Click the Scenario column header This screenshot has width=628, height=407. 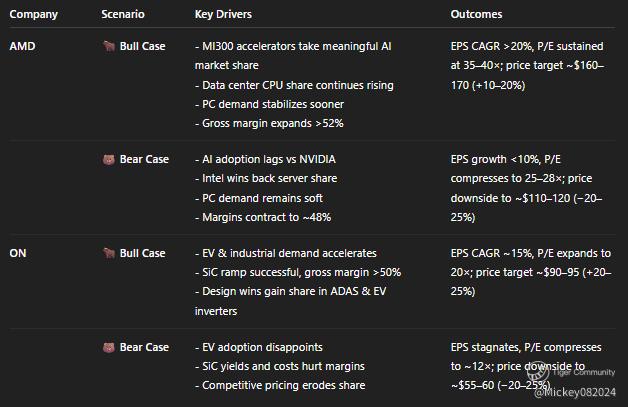pyautogui.click(x=122, y=15)
